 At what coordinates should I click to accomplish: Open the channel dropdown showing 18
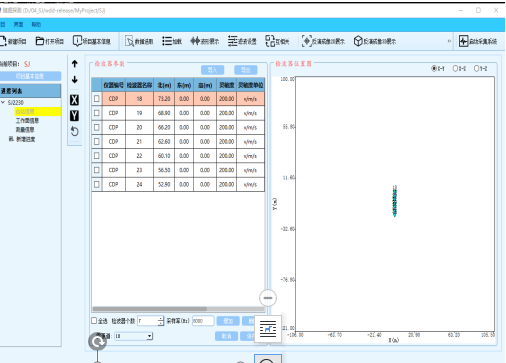134,336
